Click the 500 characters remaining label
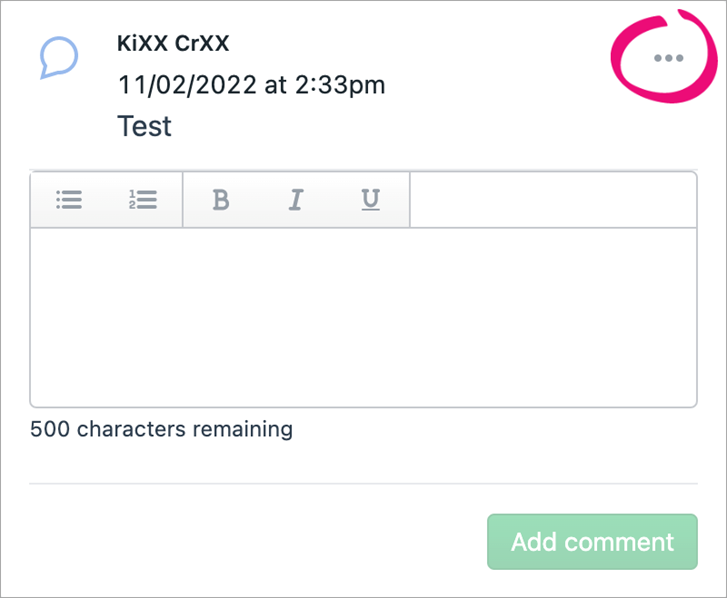727x598 pixels. [x=161, y=430]
